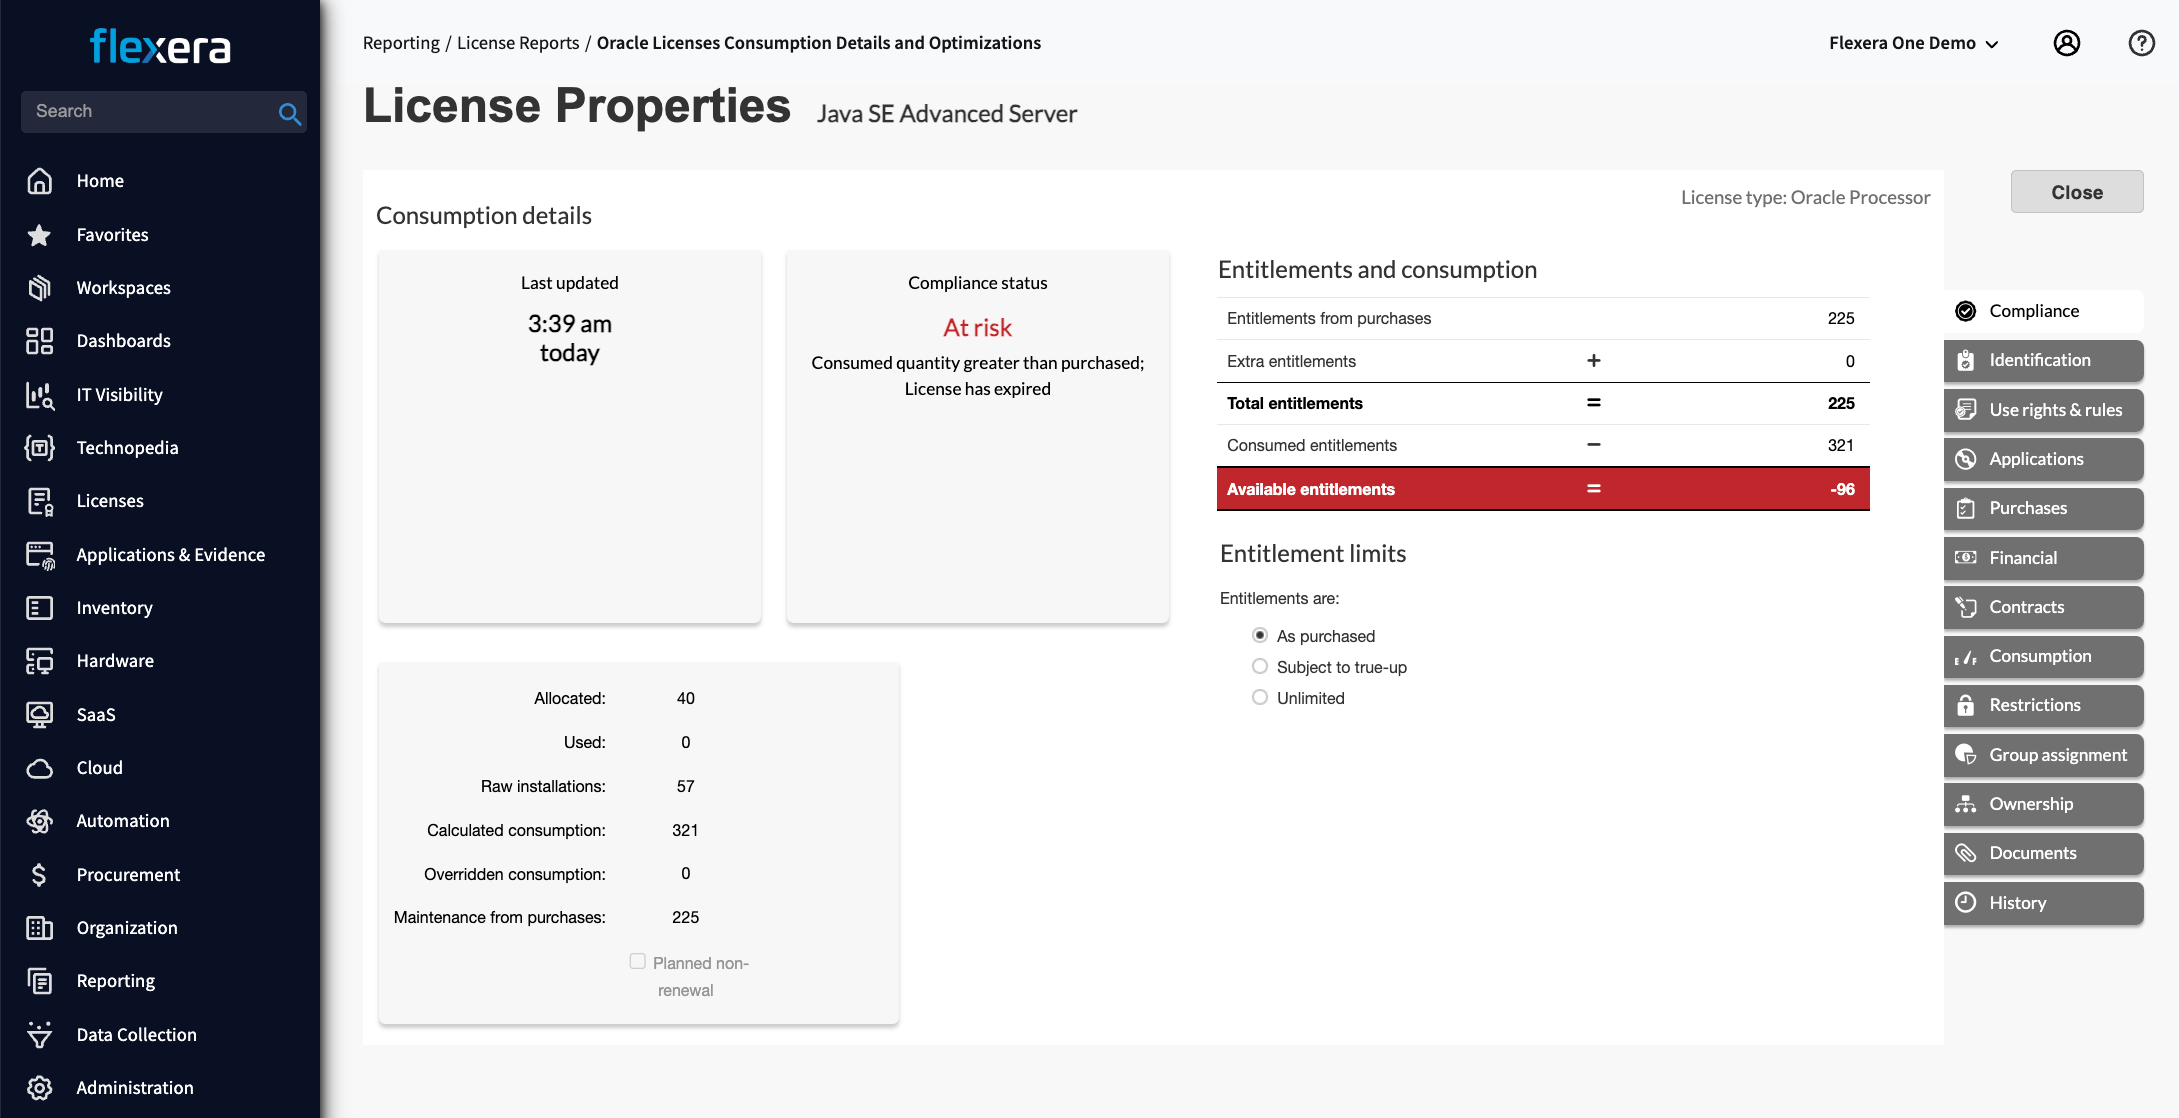2179x1118 pixels.
Task: Open the user account icon
Action: [x=2067, y=42]
